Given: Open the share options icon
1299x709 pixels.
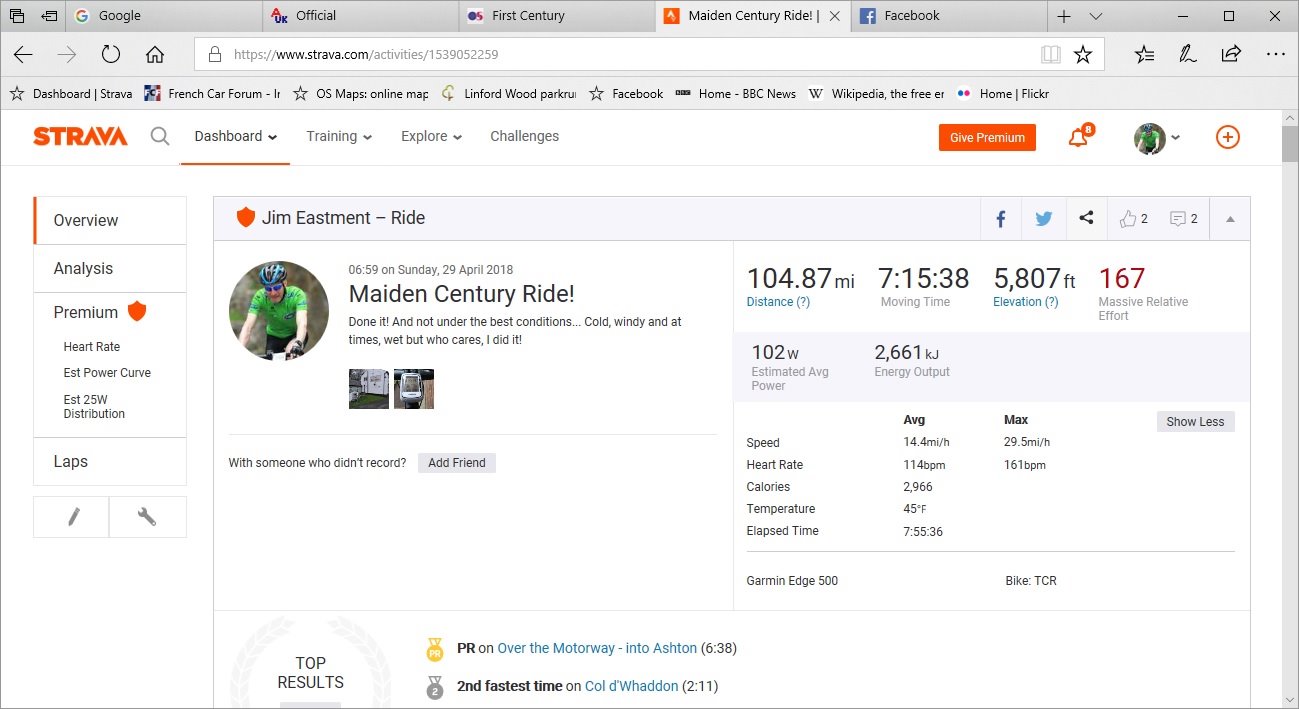Looking at the screenshot, I should (1086, 218).
